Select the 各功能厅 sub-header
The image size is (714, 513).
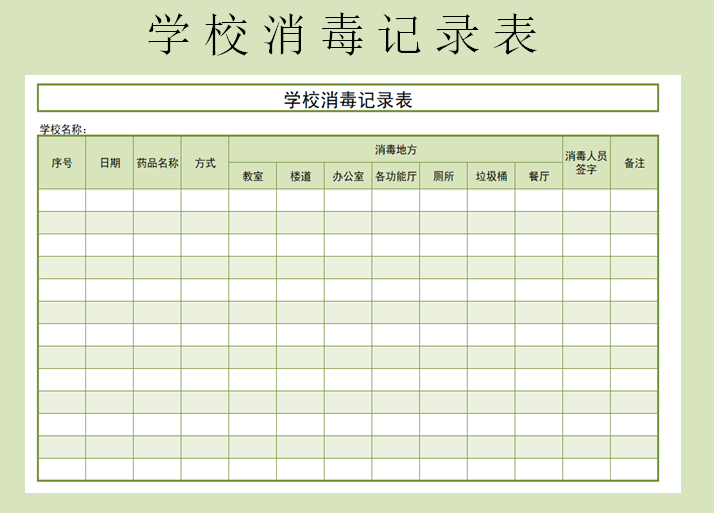[x=396, y=176]
